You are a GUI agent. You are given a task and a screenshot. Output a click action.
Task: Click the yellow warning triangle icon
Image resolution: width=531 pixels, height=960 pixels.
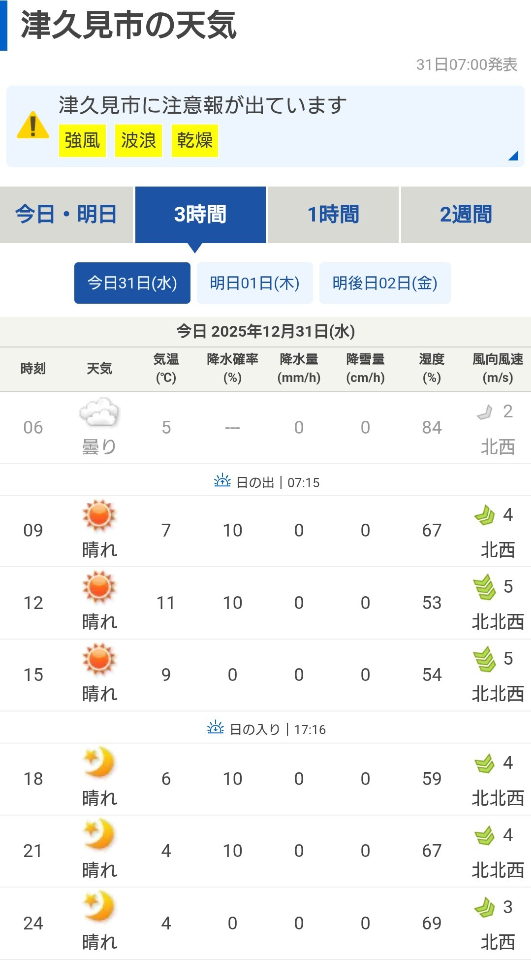click(x=32, y=125)
